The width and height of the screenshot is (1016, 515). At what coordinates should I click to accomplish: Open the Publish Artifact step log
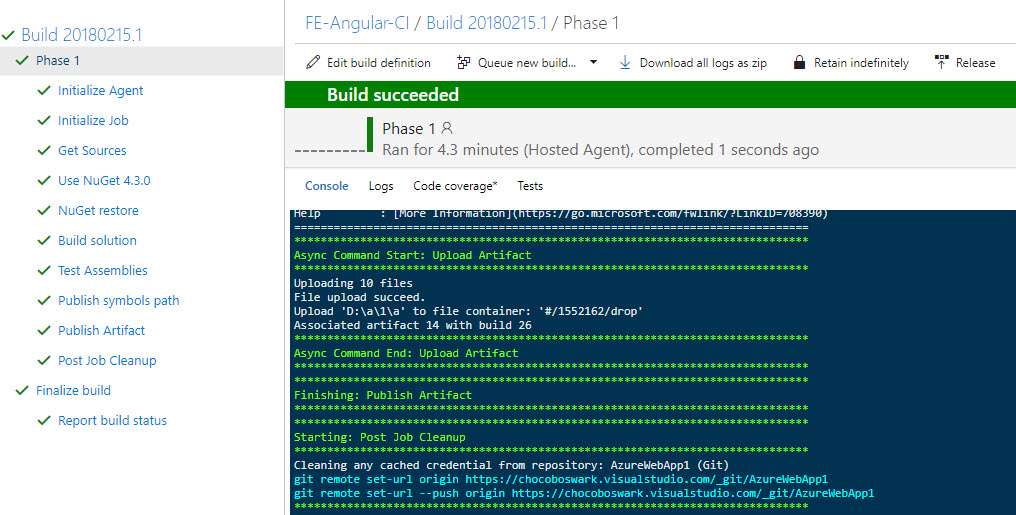coord(101,331)
